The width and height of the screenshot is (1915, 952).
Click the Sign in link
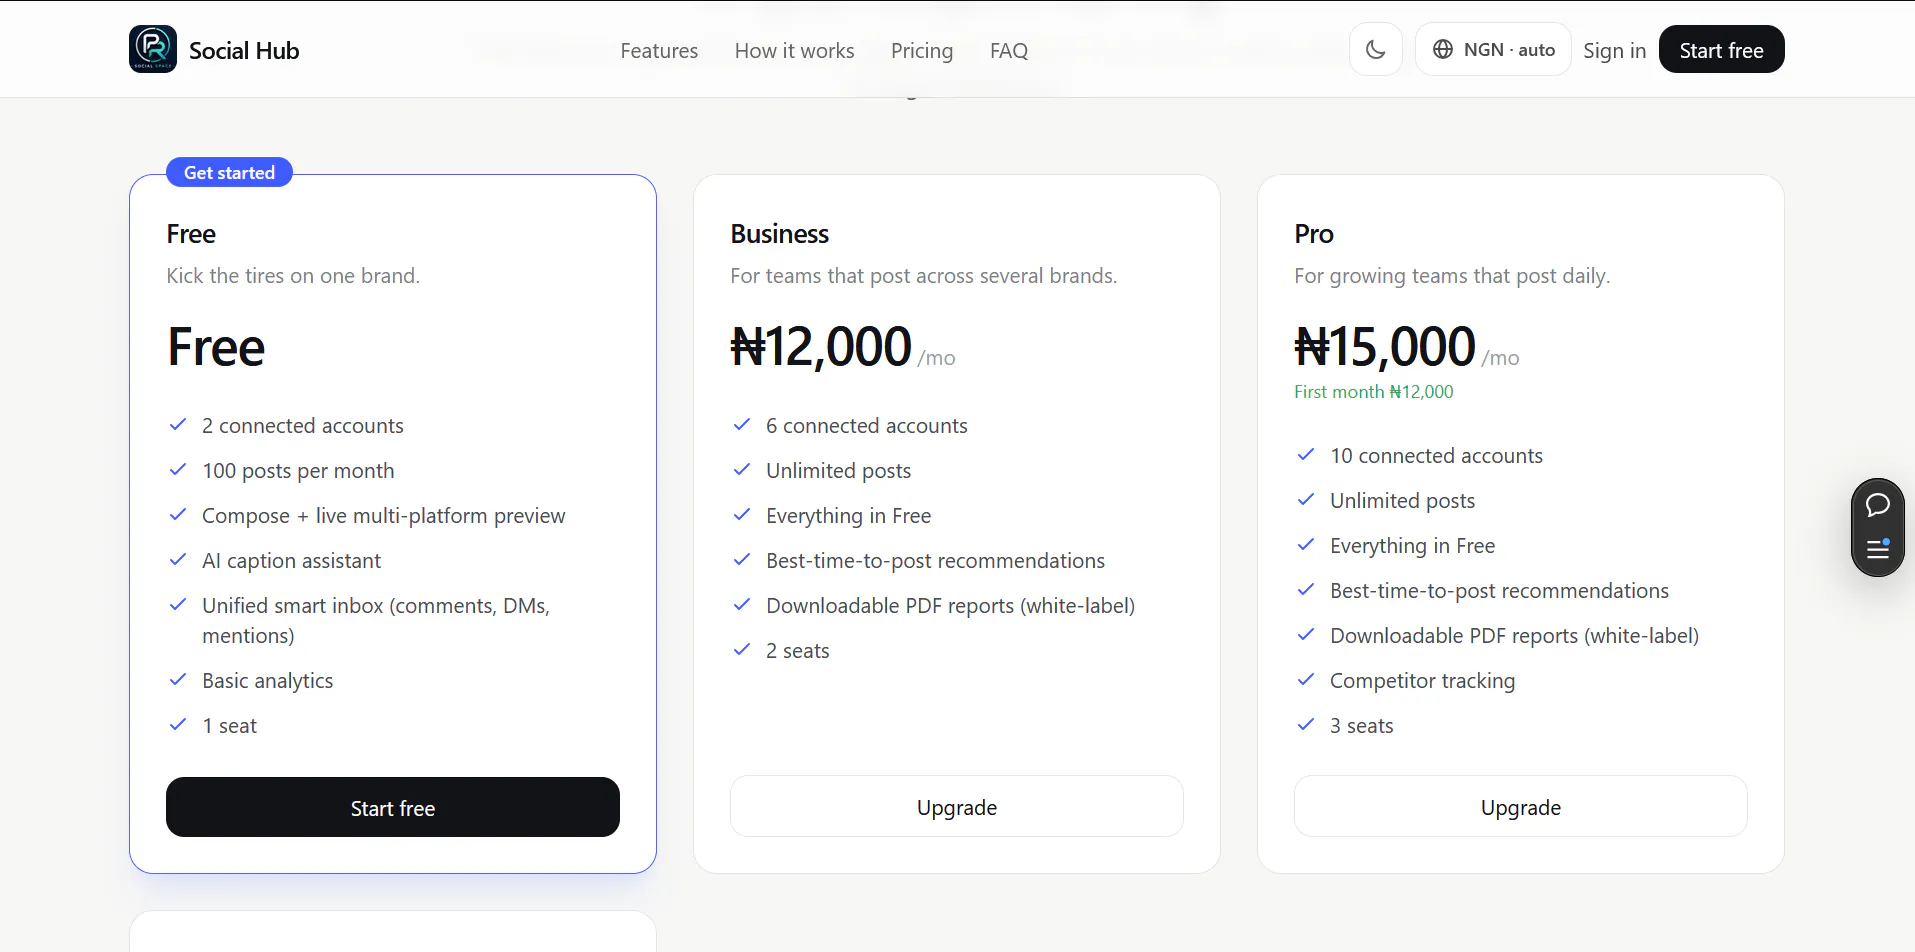coord(1614,51)
